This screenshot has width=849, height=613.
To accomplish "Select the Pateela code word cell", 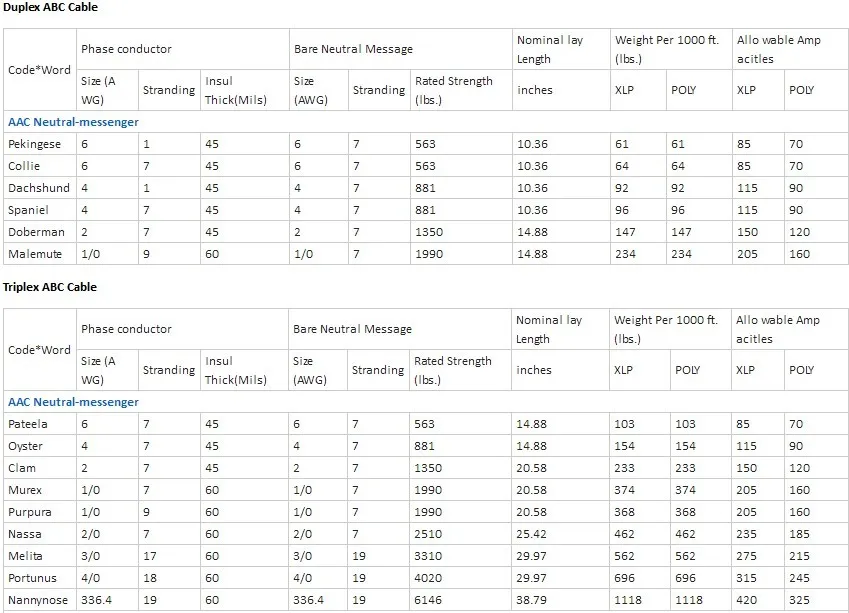I will [27, 424].
